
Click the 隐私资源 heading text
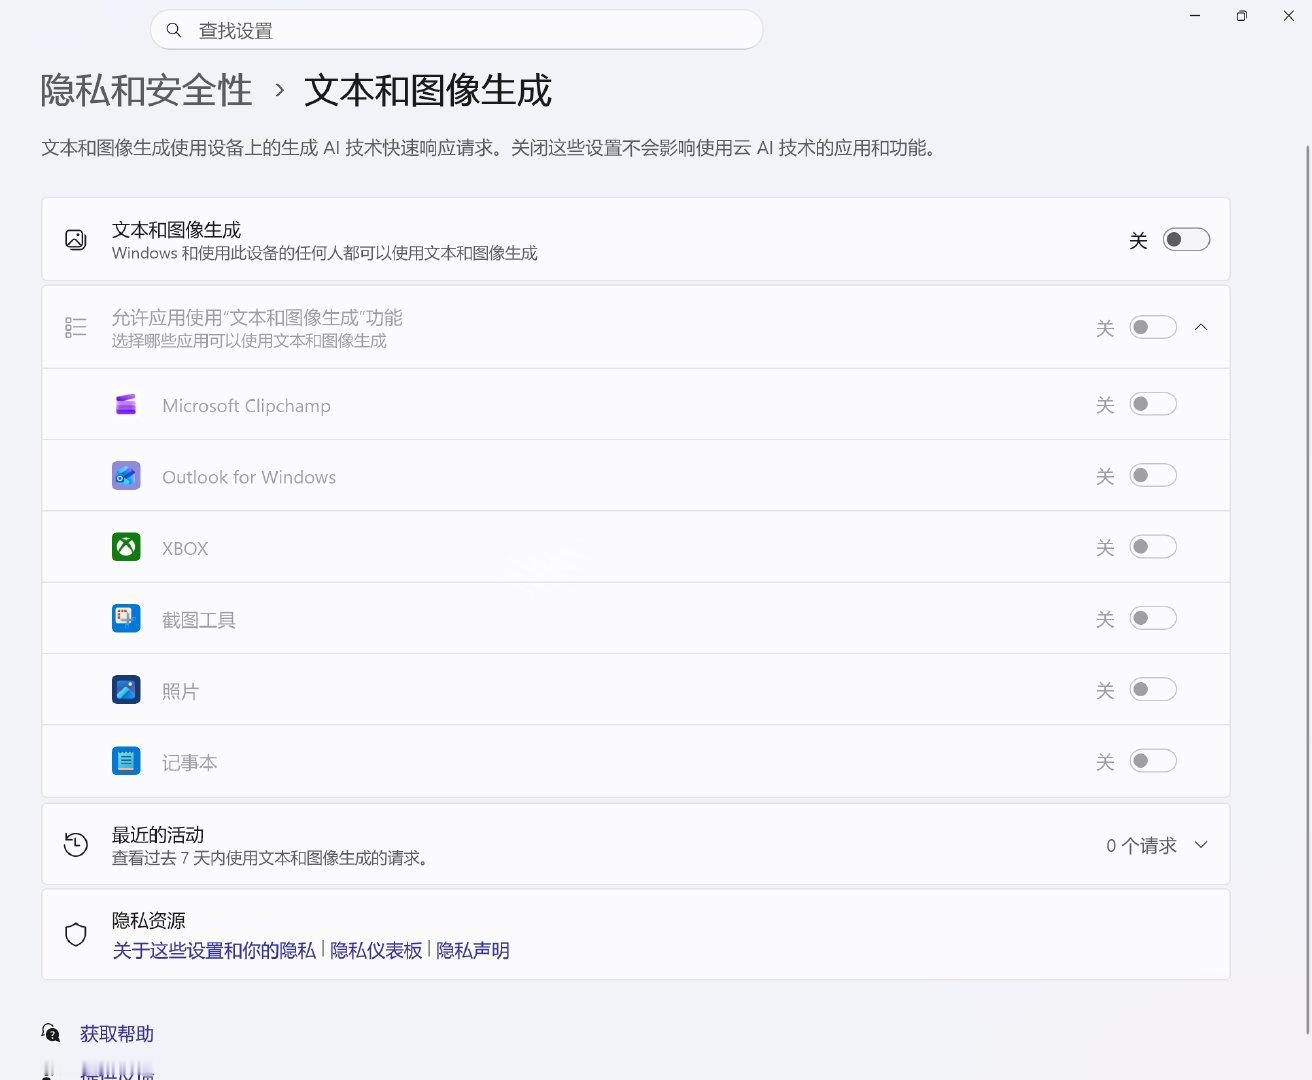point(149,920)
